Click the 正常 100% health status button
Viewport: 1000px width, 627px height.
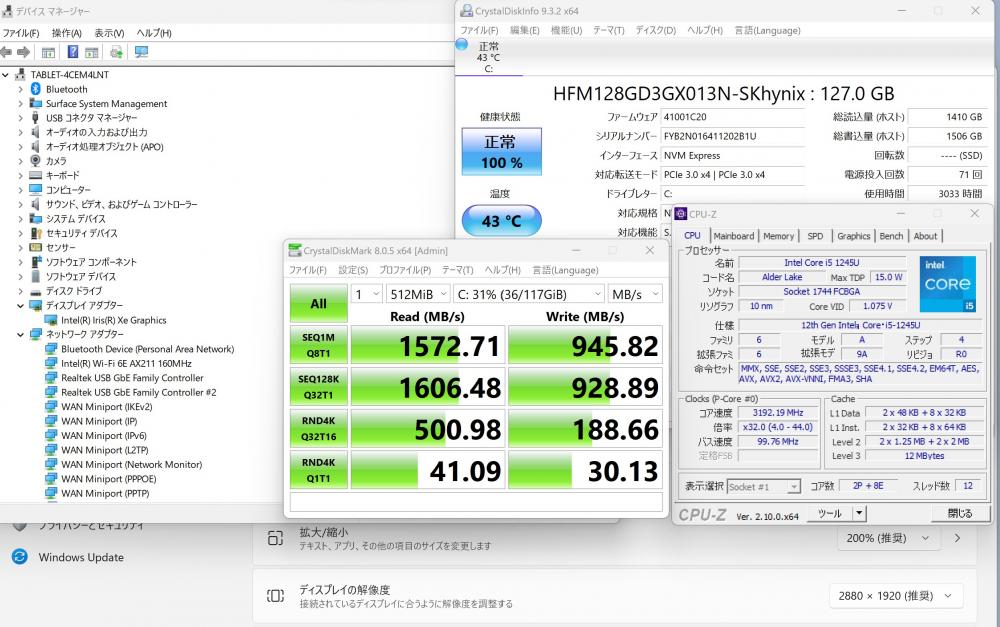point(502,152)
